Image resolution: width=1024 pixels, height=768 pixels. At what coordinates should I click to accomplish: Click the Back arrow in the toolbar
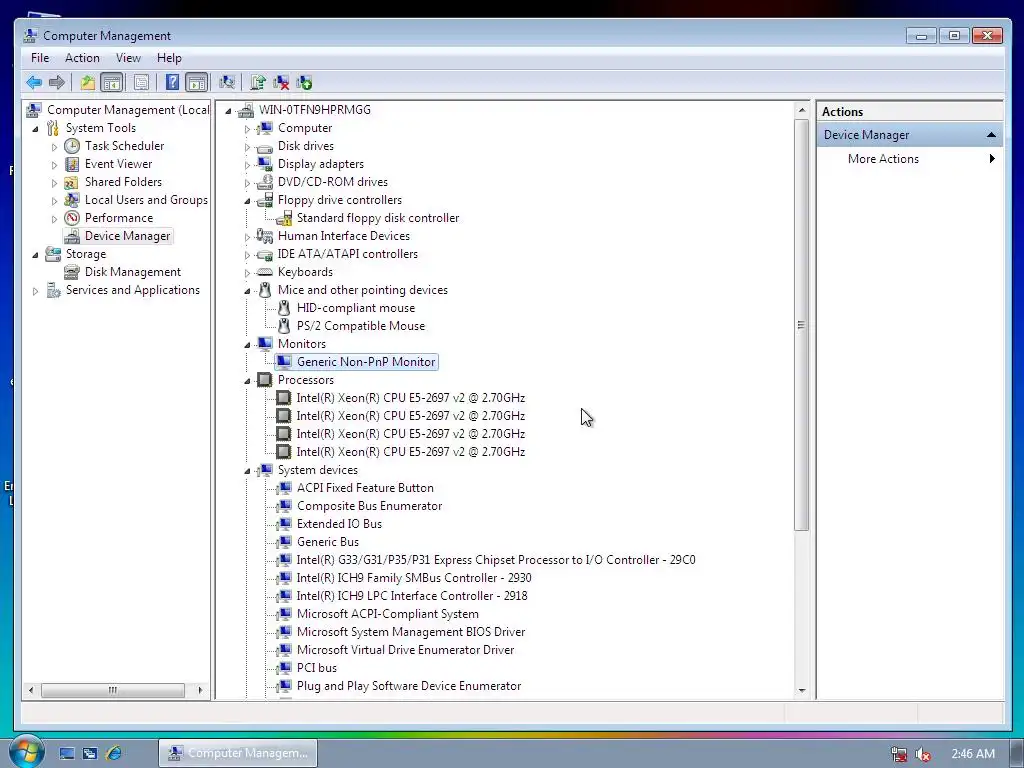pyautogui.click(x=34, y=82)
